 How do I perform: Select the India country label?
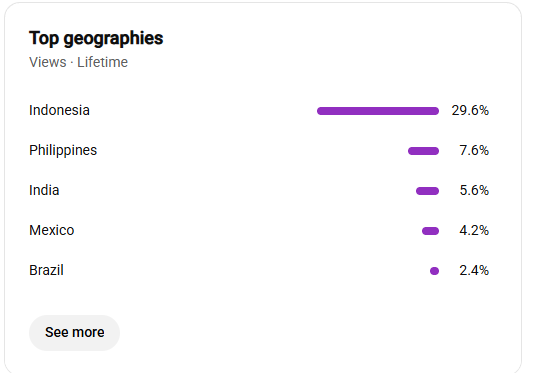[x=44, y=190]
